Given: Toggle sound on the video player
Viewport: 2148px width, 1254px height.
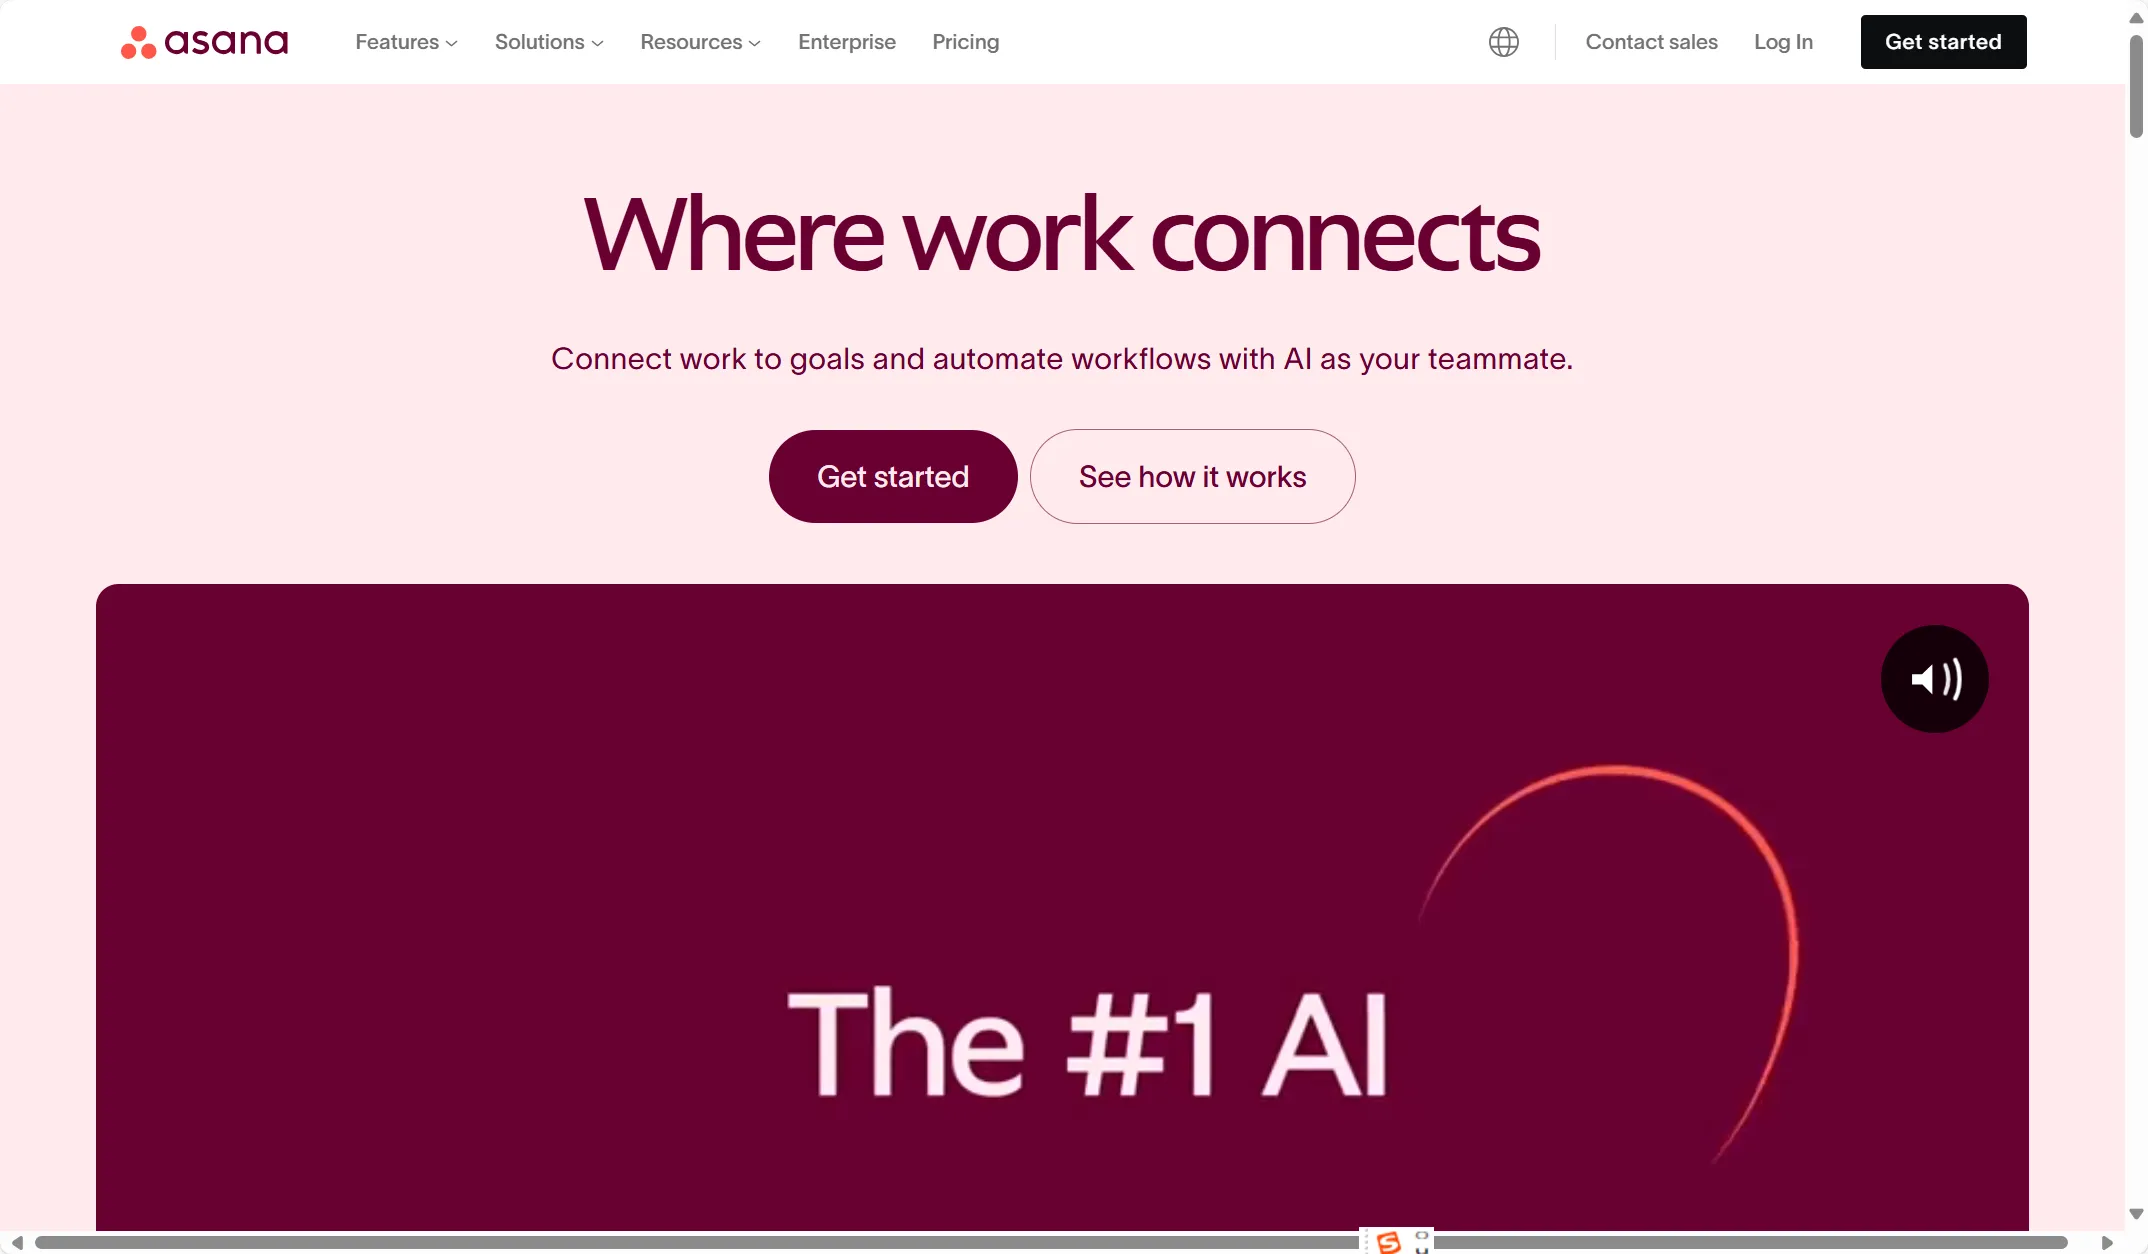Looking at the screenshot, I should coord(1933,678).
